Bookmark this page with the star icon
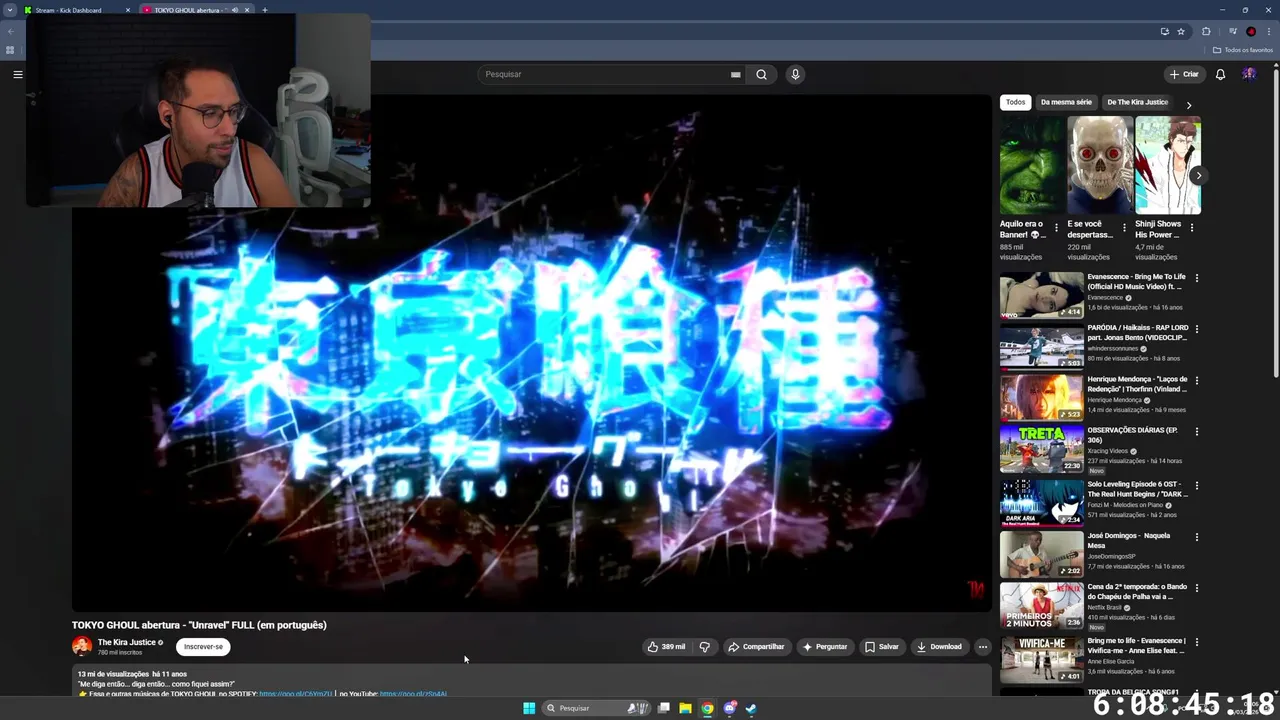Screen dimensions: 1280x720 tap(1181, 31)
